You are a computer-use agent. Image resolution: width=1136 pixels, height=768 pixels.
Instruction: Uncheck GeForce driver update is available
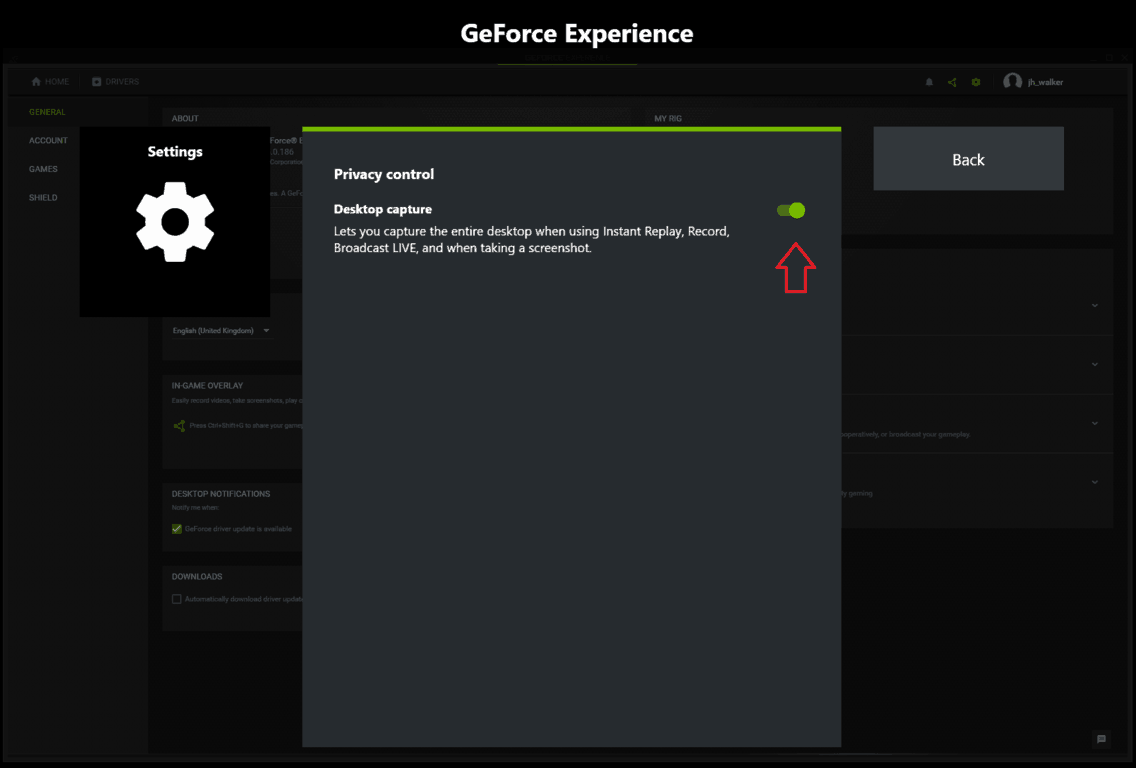click(x=176, y=528)
